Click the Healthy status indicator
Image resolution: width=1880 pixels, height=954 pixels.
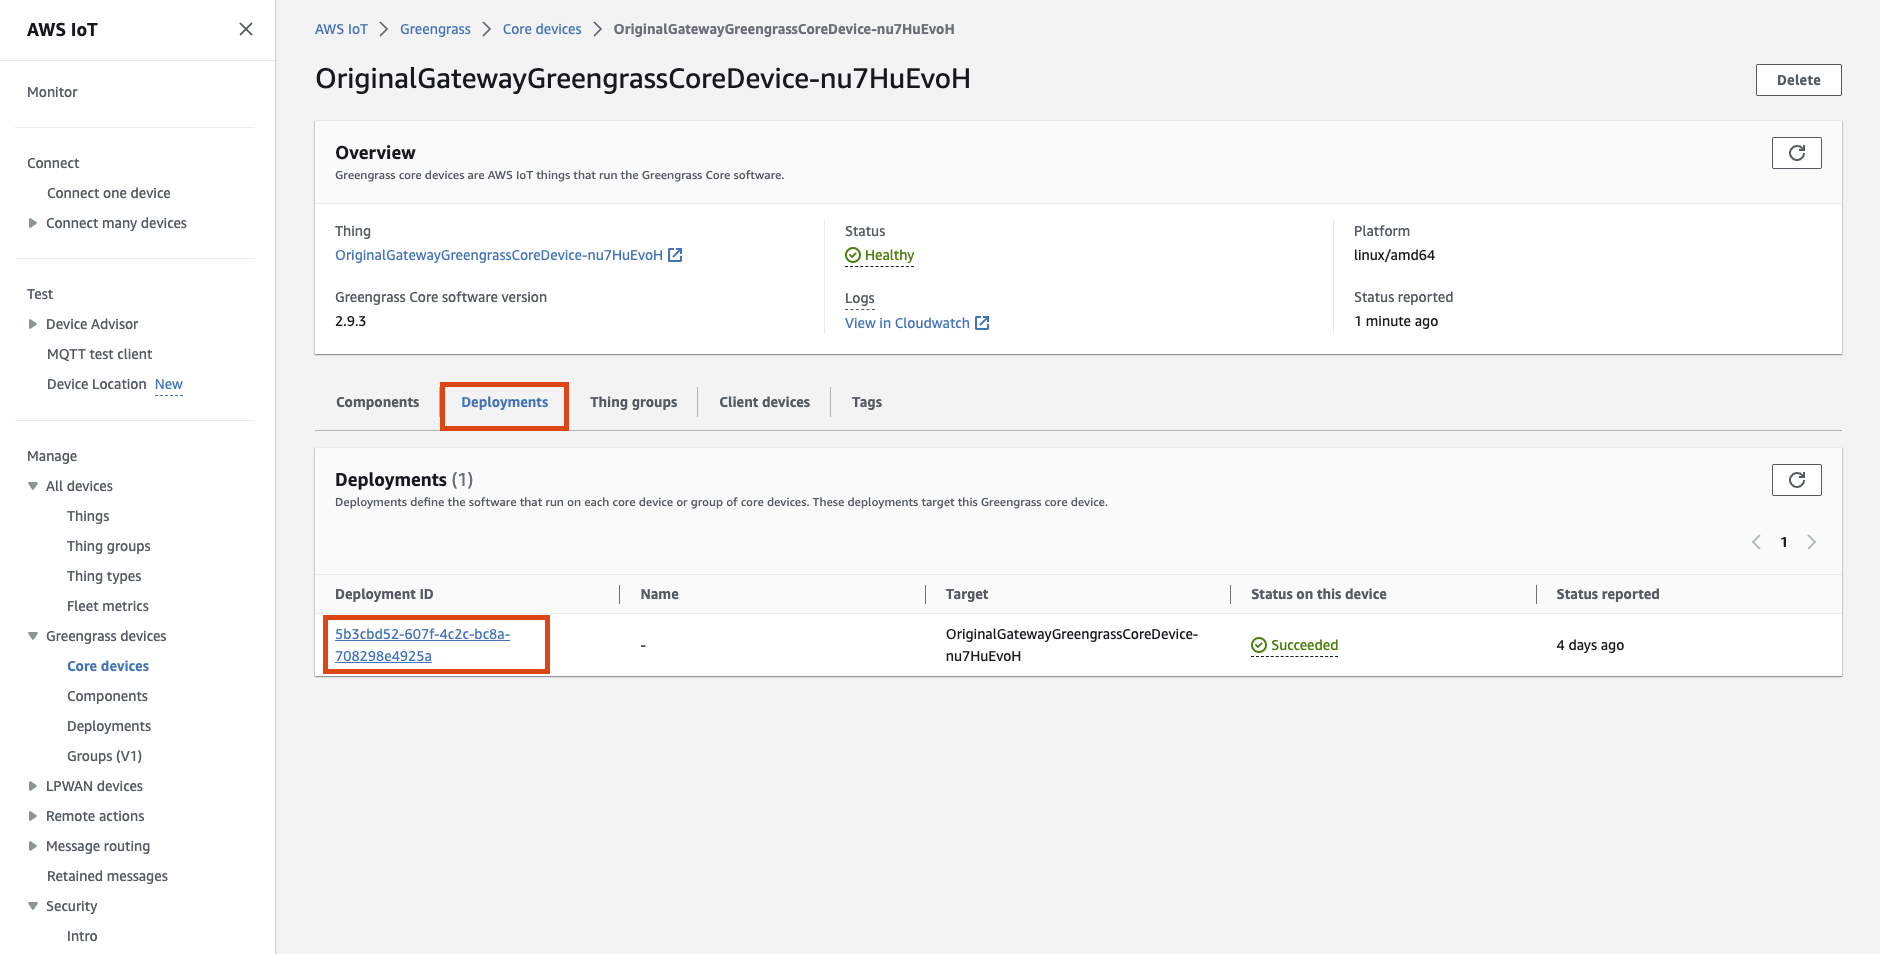(x=879, y=255)
